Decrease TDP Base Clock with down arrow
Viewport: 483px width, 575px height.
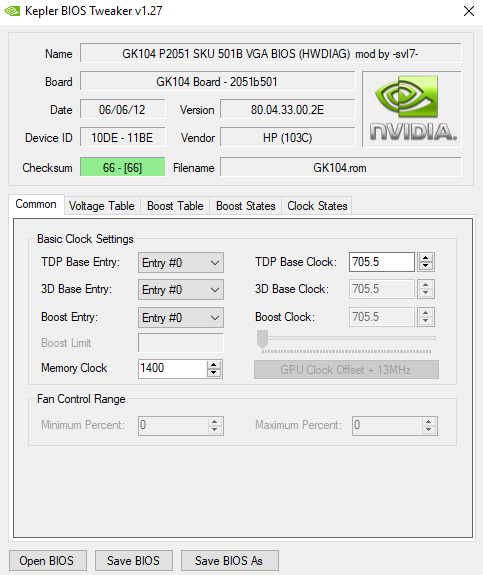(425, 266)
